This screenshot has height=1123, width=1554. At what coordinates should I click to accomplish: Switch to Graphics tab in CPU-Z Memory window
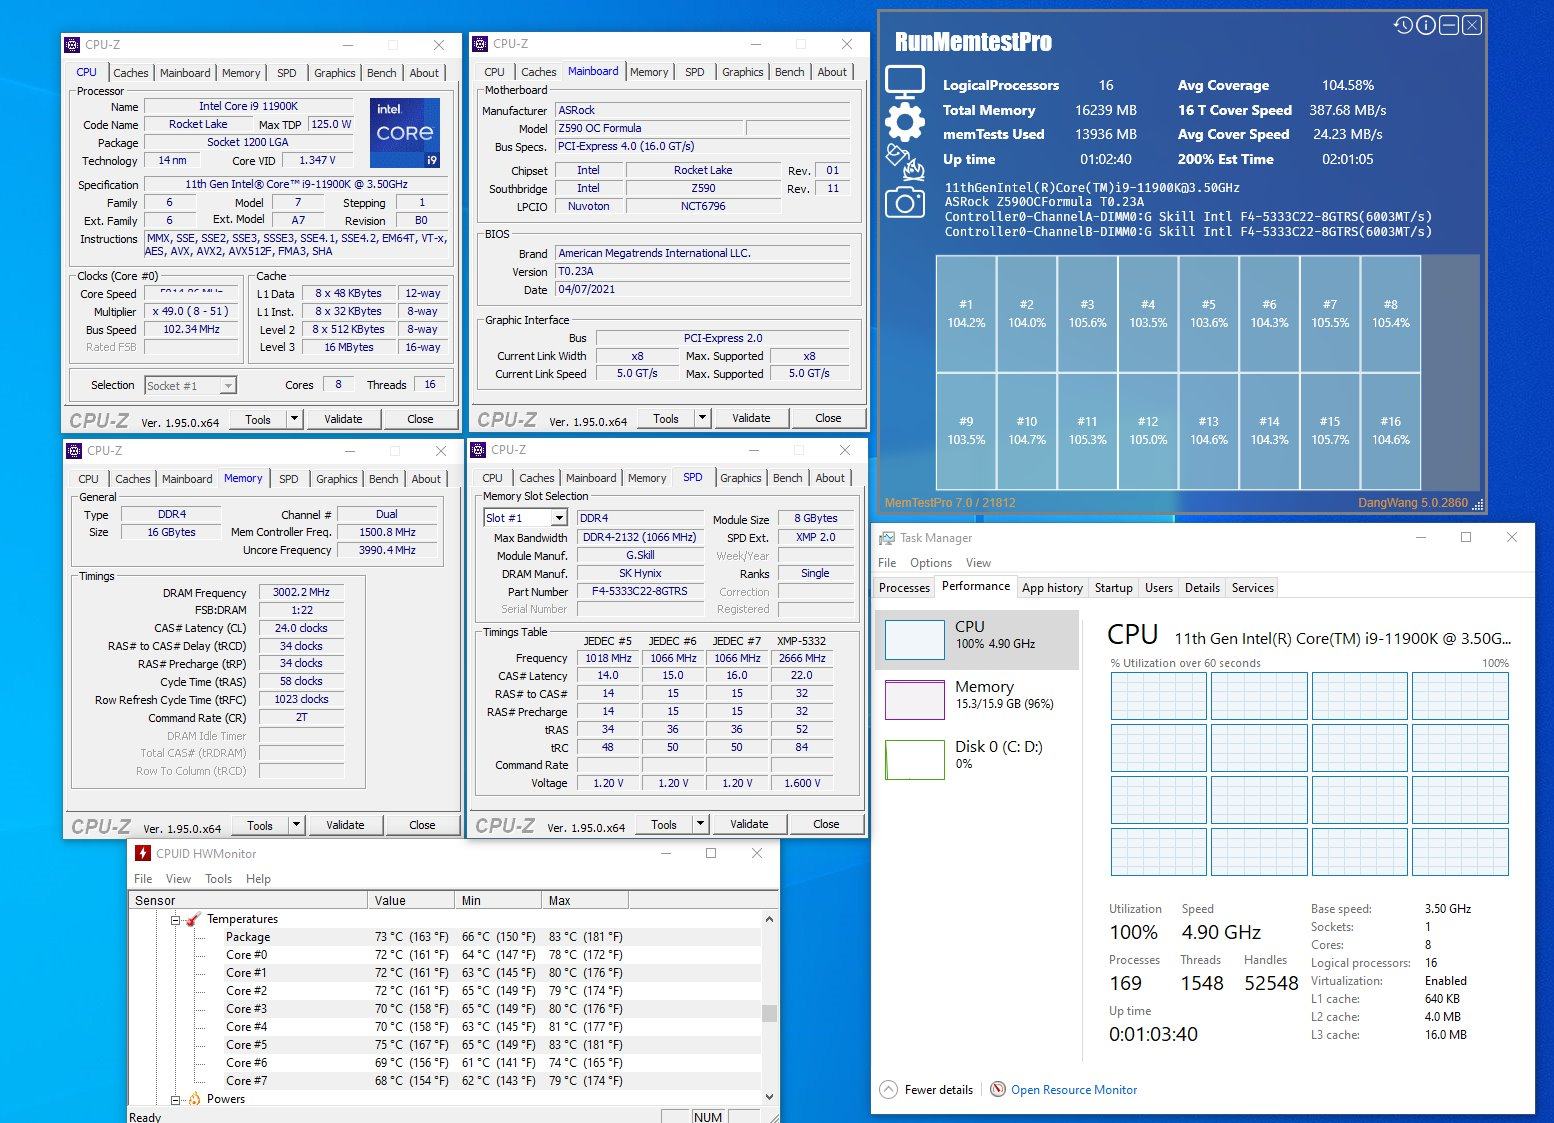tap(336, 479)
